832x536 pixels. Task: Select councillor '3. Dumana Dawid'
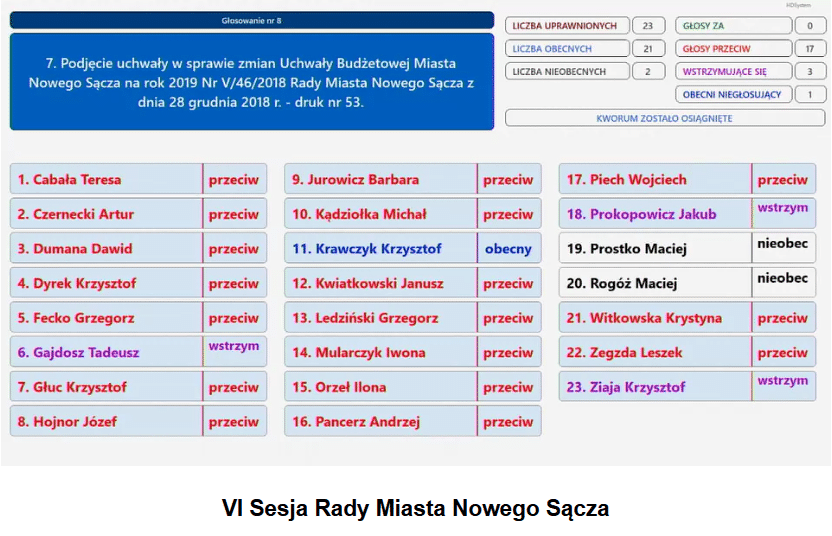point(106,248)
